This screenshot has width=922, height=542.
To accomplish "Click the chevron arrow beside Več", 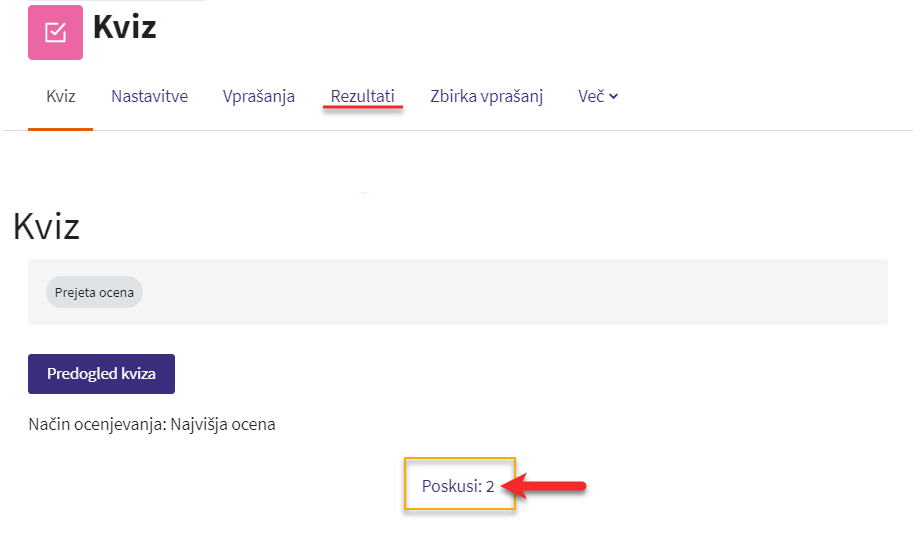I will tap(613, 96).
